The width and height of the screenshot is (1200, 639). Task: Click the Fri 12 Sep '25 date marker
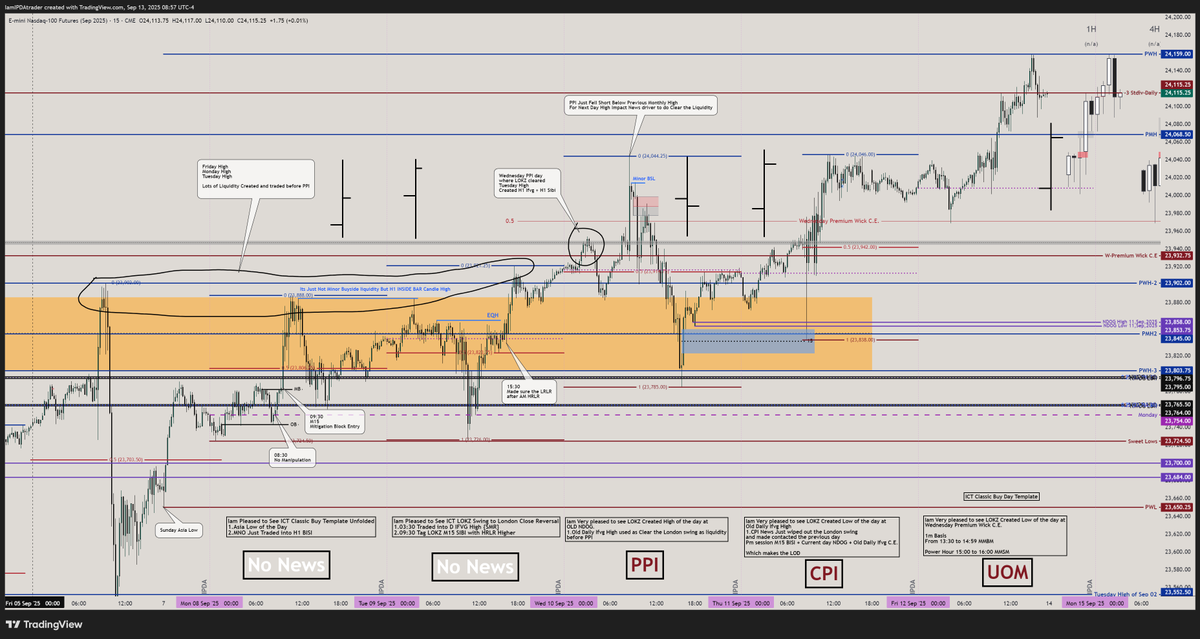919,603
